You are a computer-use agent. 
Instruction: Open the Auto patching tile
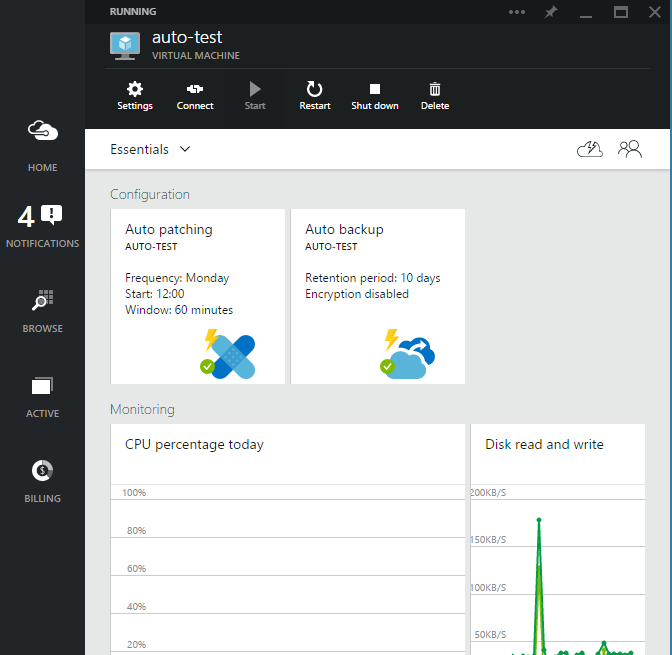click(198, 296)
